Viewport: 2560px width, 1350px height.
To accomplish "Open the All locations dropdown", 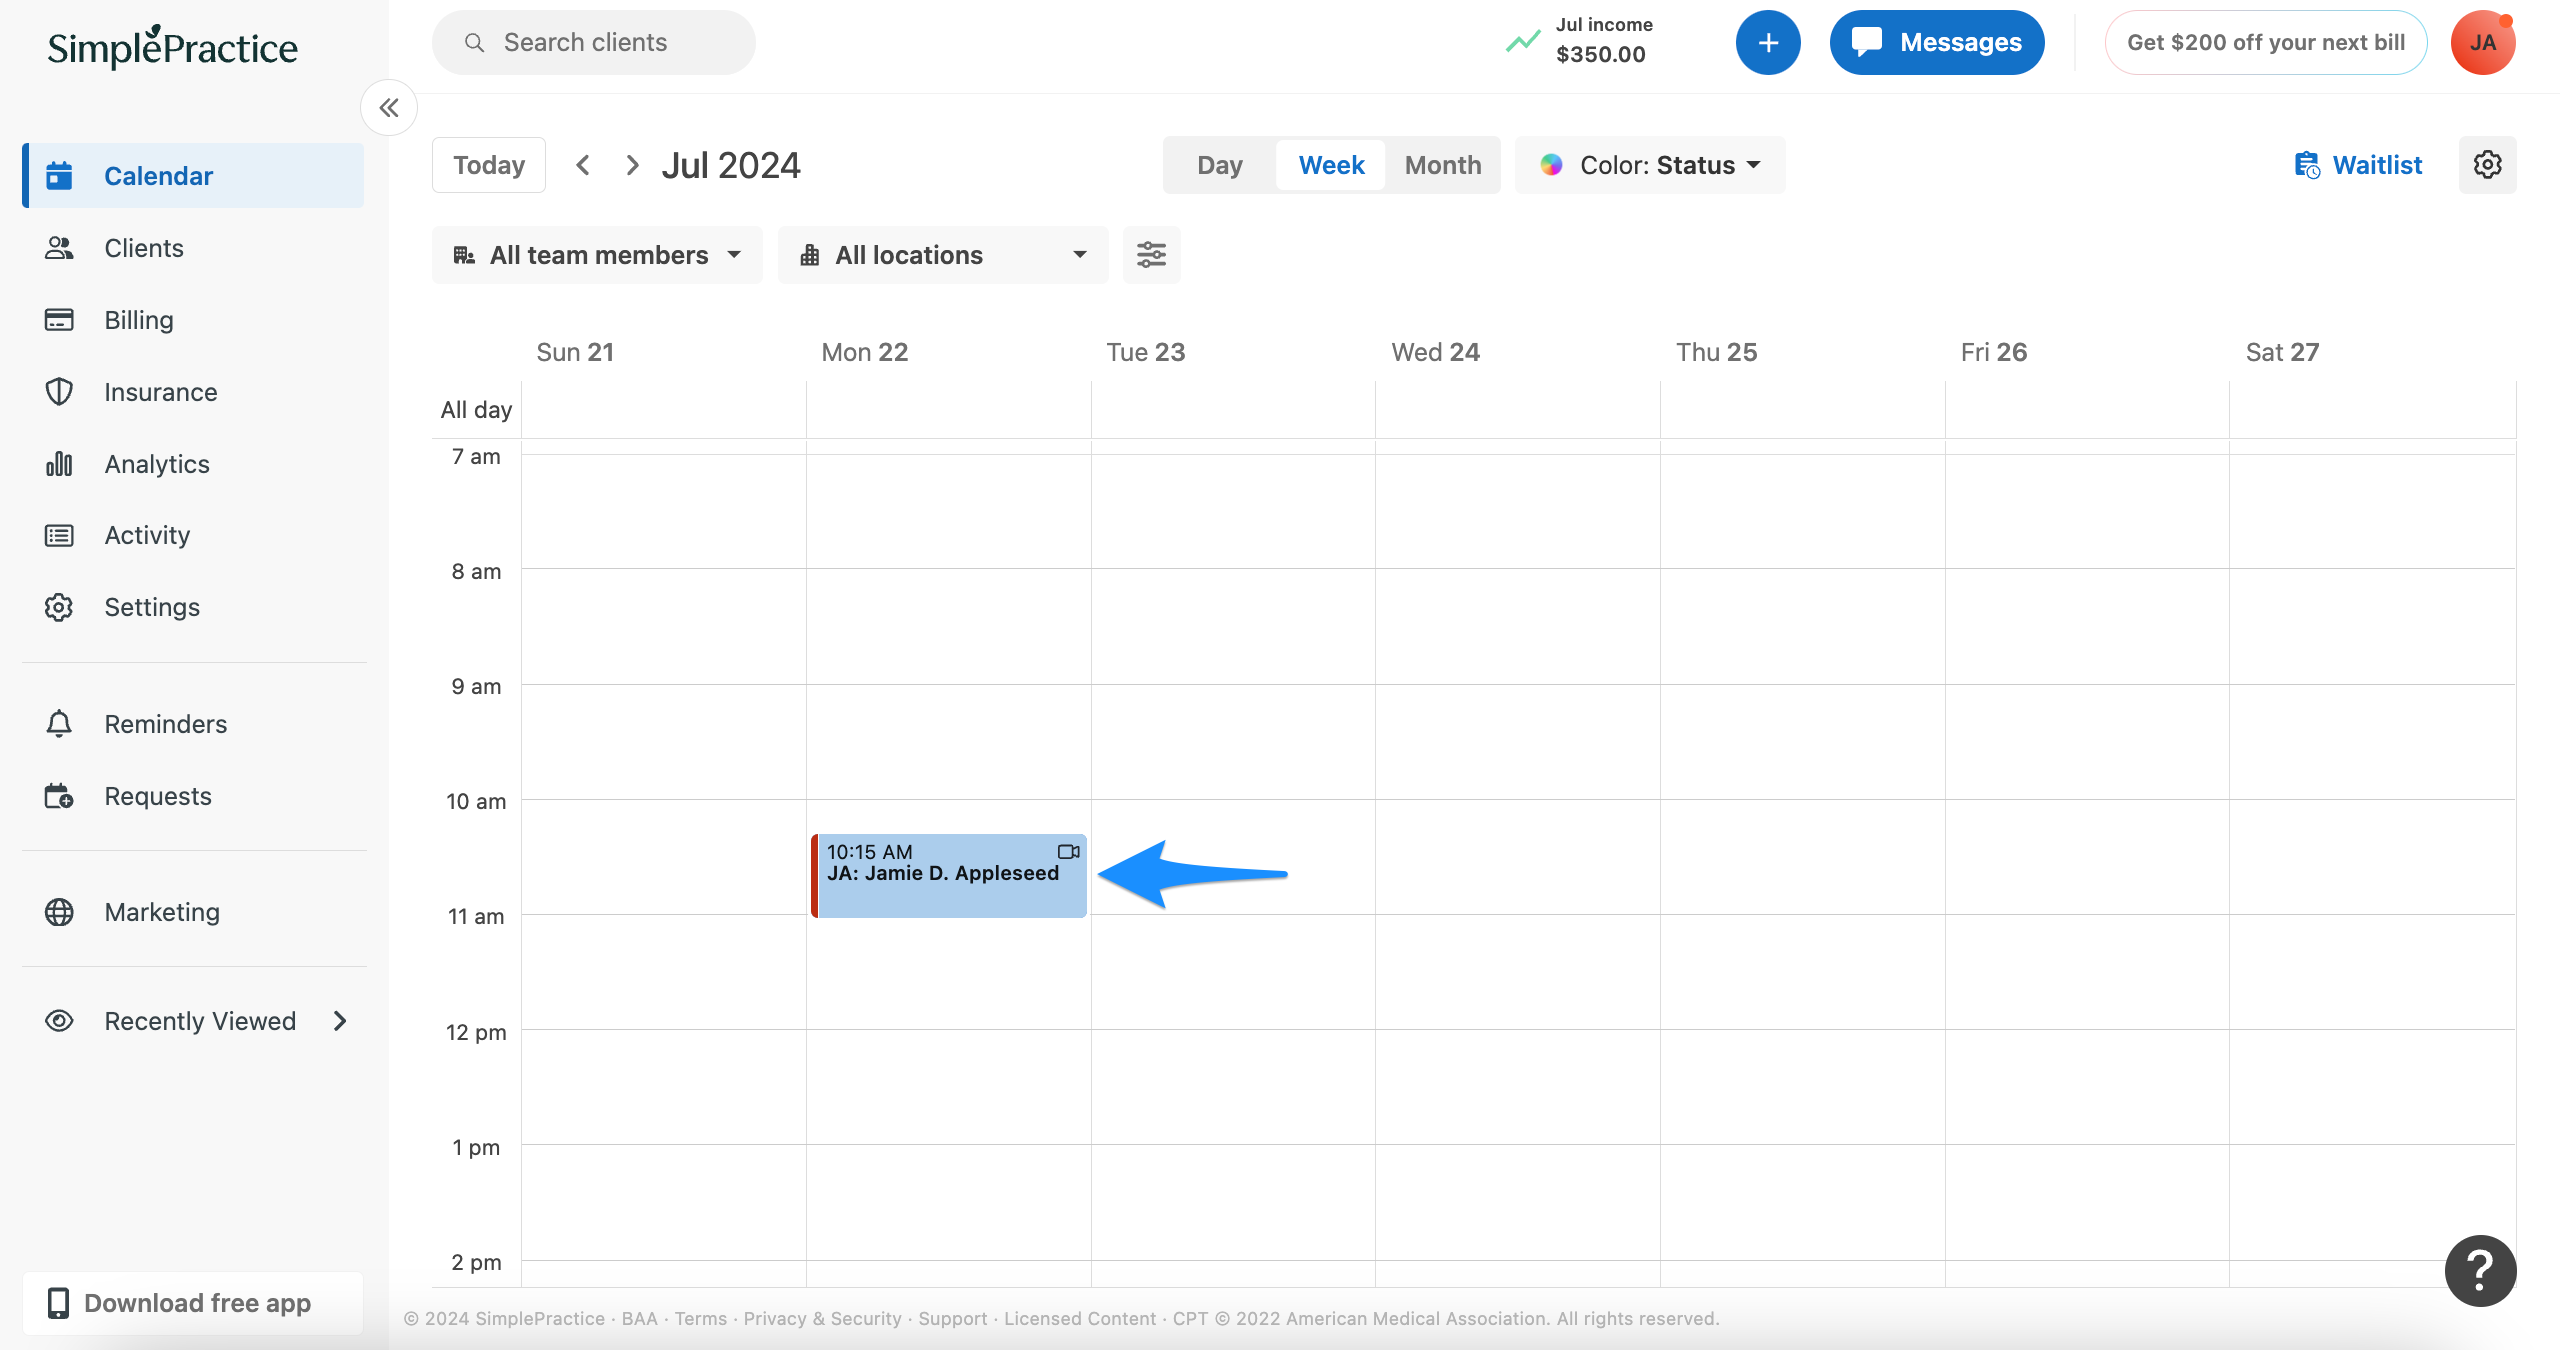I will tap(943, 255).
